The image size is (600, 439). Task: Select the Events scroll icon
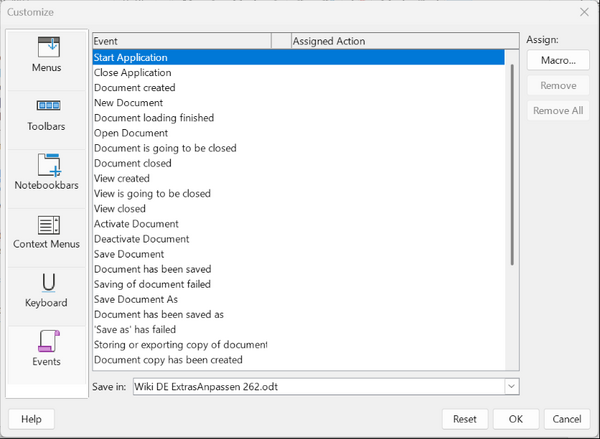[49, 341]
